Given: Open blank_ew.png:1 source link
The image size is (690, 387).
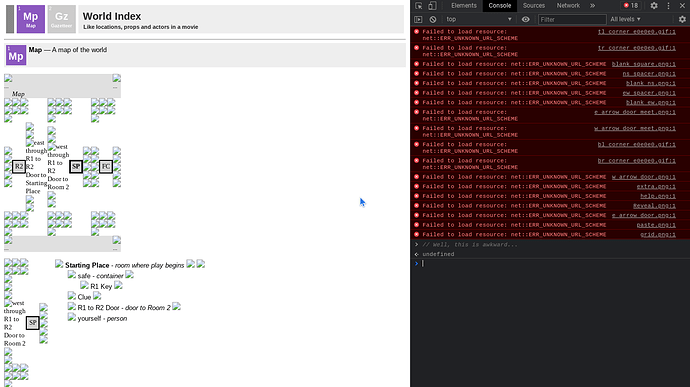Looking at the screenshot, I should [650, 103].
